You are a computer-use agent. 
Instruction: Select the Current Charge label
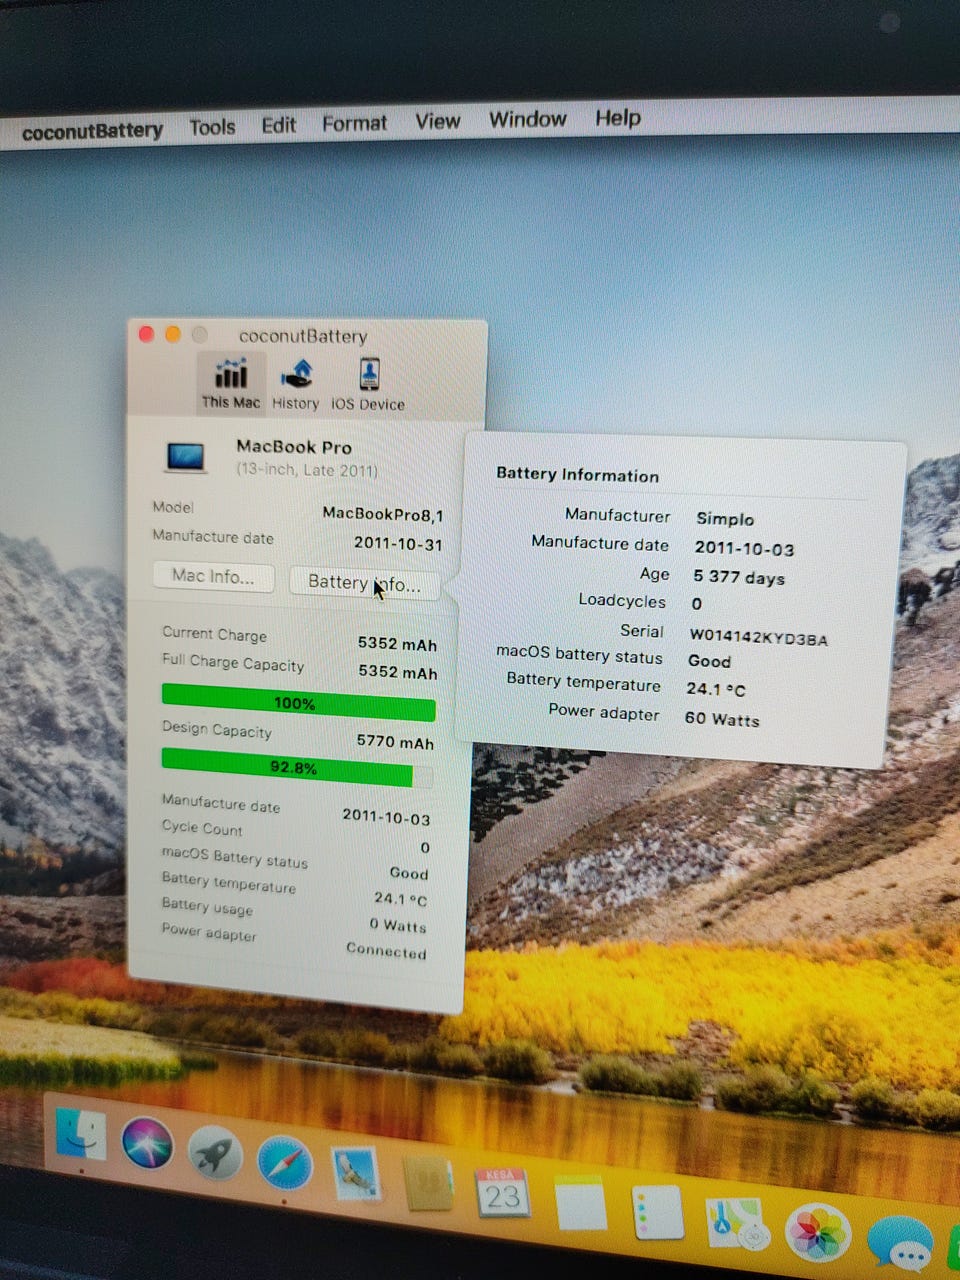(x=214, y=634)
